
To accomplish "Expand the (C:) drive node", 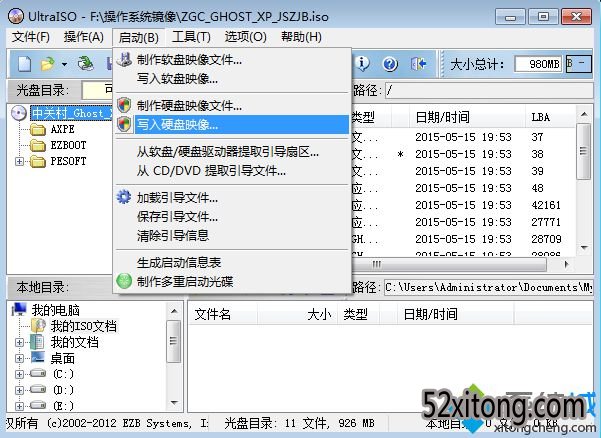I will 19,374.
